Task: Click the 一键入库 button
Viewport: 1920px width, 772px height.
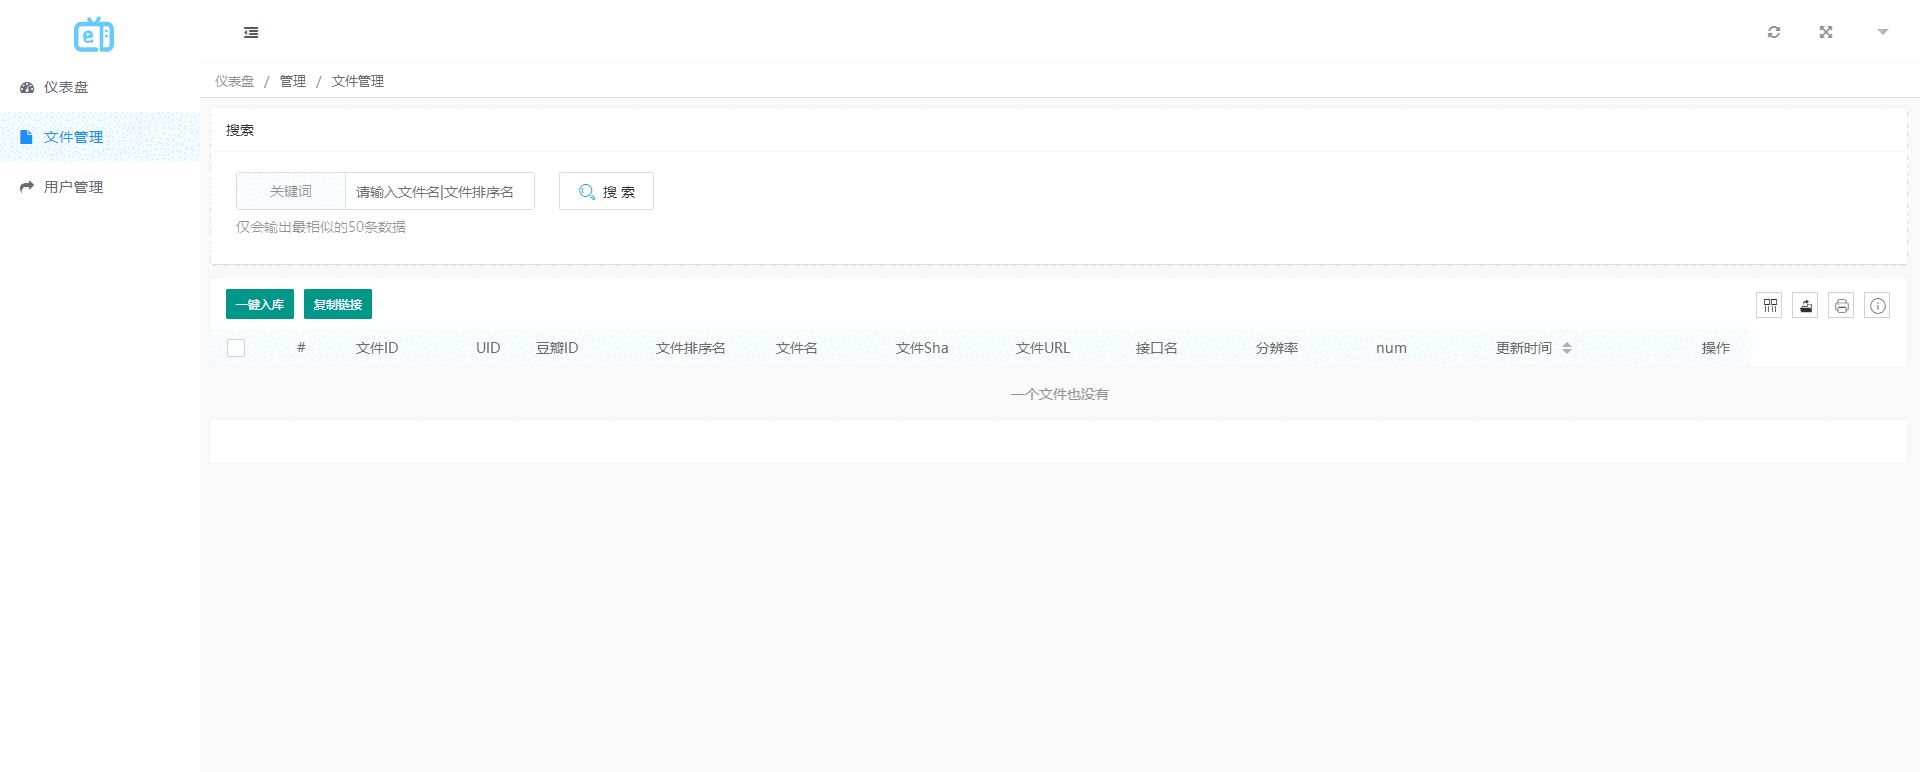Action: click(x=260, y=304)
